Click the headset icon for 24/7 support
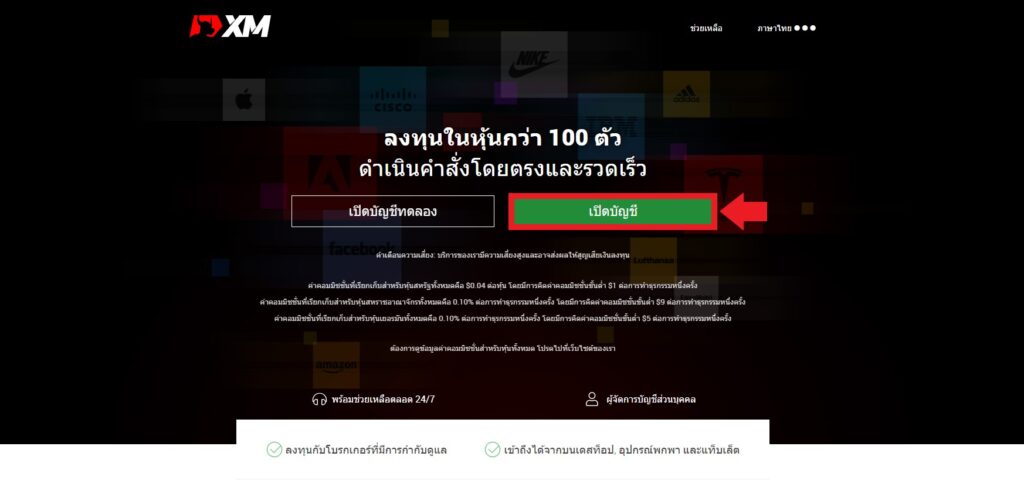The width and height of the screenshot is (1024, 480). click(319, 399)
